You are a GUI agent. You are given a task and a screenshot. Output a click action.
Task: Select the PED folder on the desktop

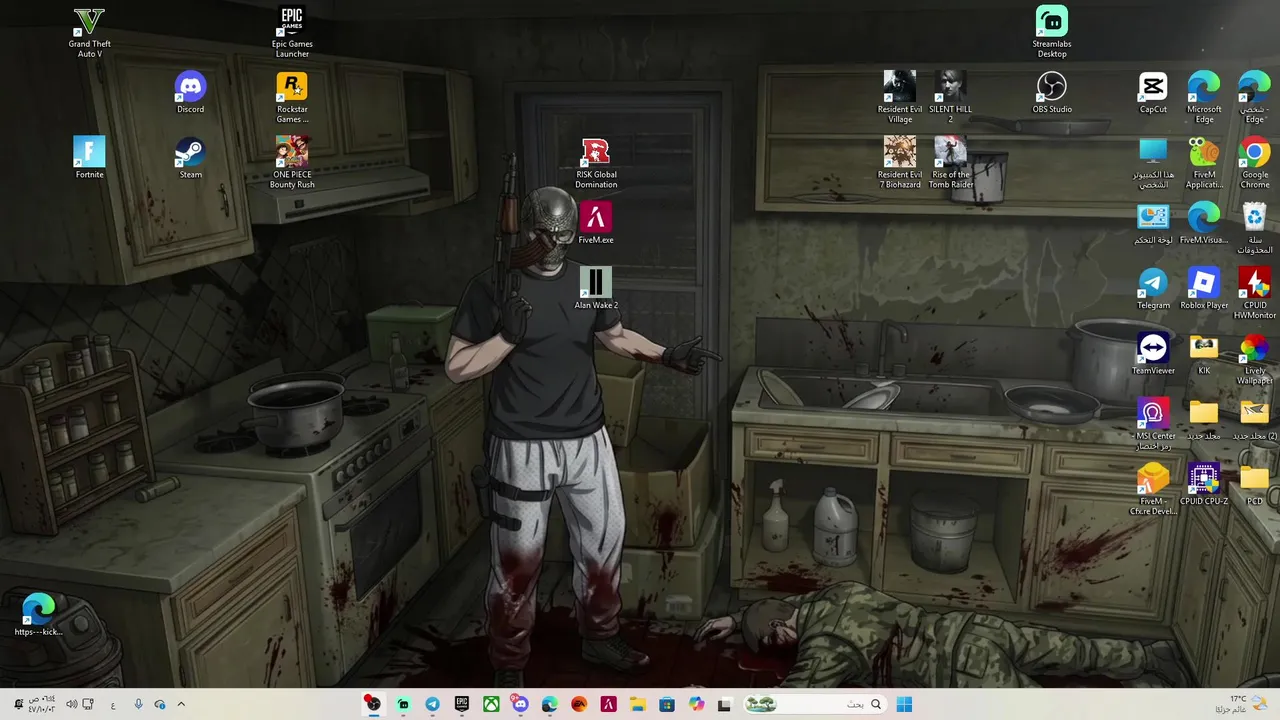pyautogui.click(x=1255, y=483)
